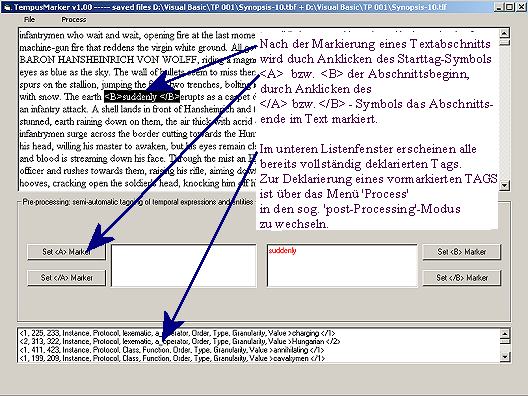This screenshot has width=528, height=396.
Task: Click the highlighted '<B>suddenly </B>' text
Action: [142, 97]
